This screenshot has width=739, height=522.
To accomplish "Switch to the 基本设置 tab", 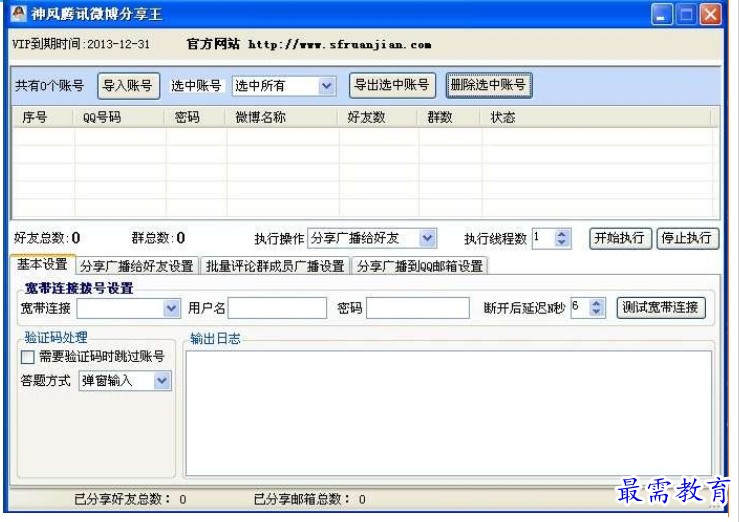I will click(42, 265).
